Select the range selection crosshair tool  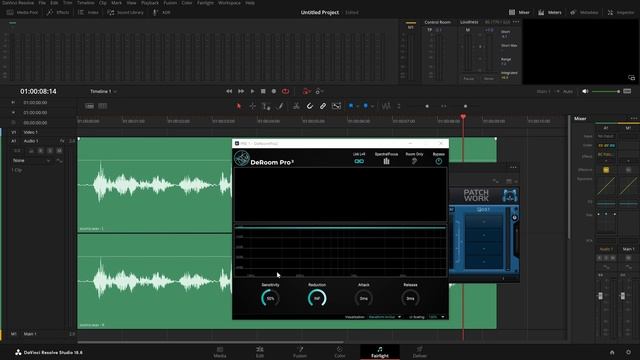pos(253,106)
